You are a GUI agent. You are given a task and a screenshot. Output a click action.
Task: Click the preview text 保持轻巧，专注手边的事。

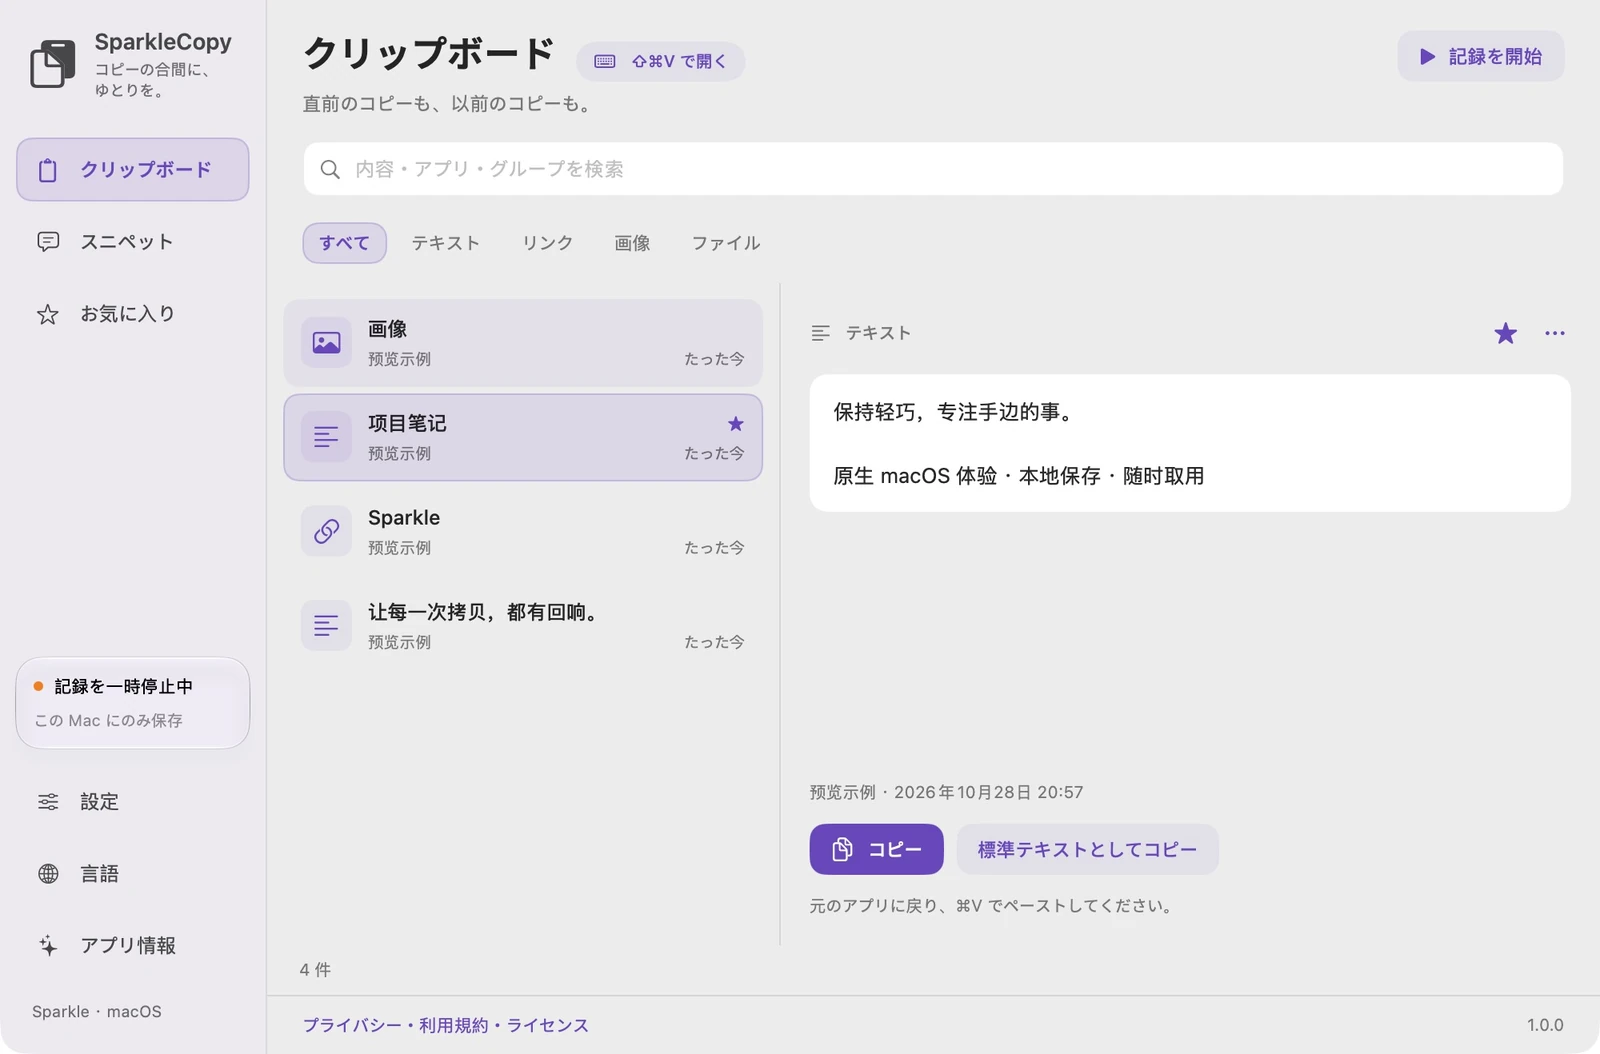(x=956, y=412)
